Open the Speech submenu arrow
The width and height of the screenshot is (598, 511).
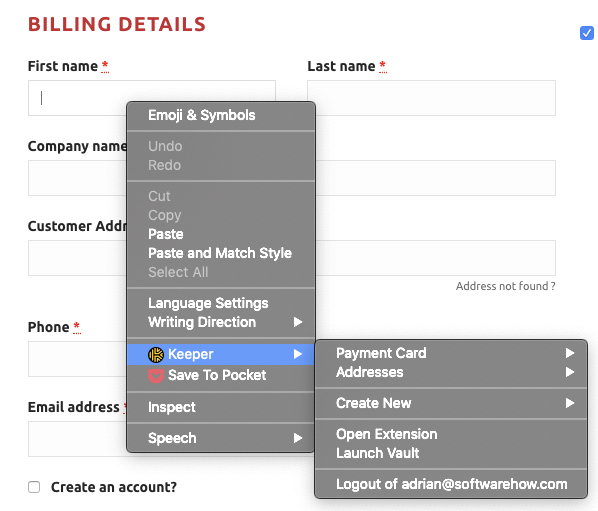pos(298,438)
